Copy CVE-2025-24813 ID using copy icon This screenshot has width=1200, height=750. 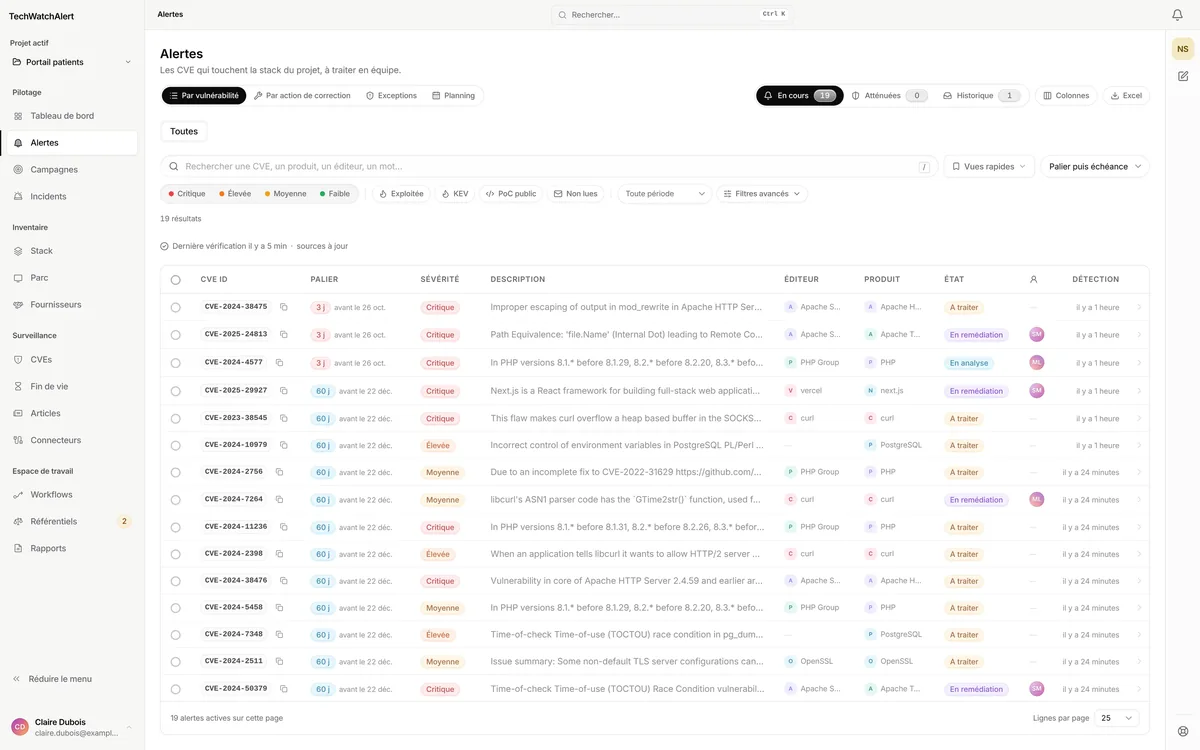tap(284, 334)
